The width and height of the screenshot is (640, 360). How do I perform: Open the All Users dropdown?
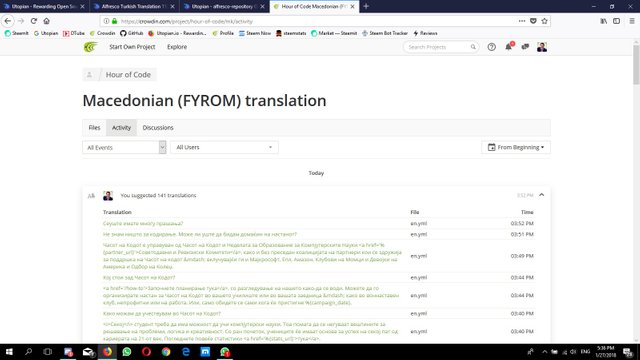pyautogui.click(x=224, y=147)
